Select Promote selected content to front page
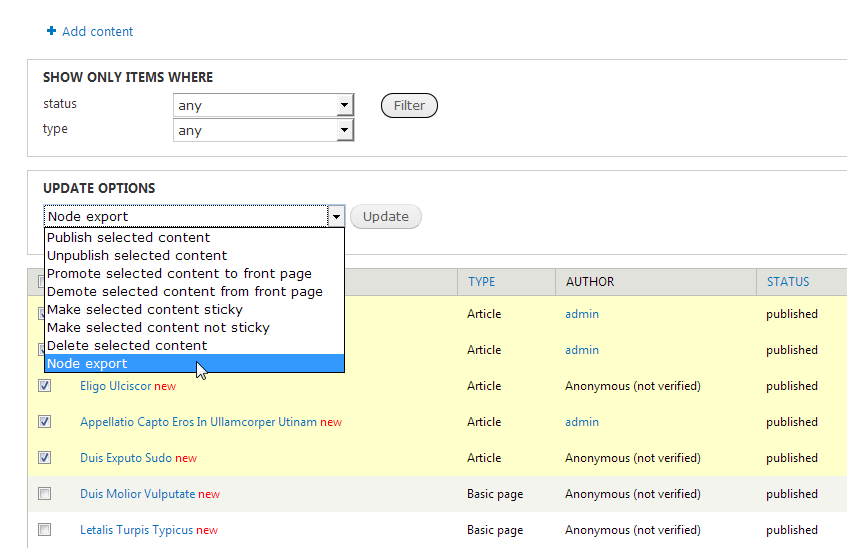Screen dimensions: 847x548 tap(179, 274)
